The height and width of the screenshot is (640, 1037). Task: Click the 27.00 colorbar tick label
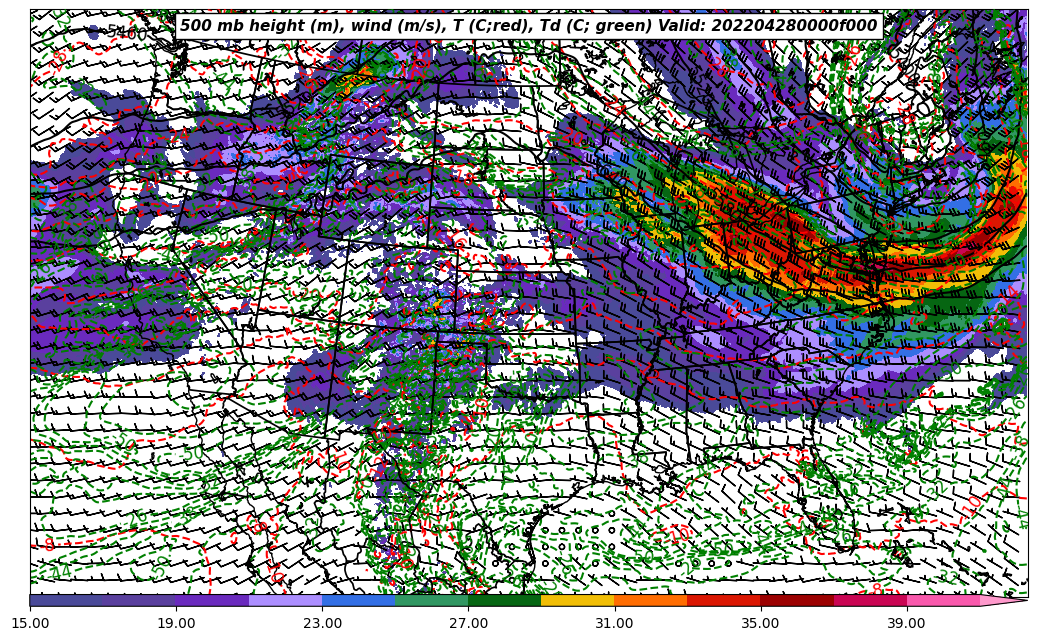pos(468,623)
